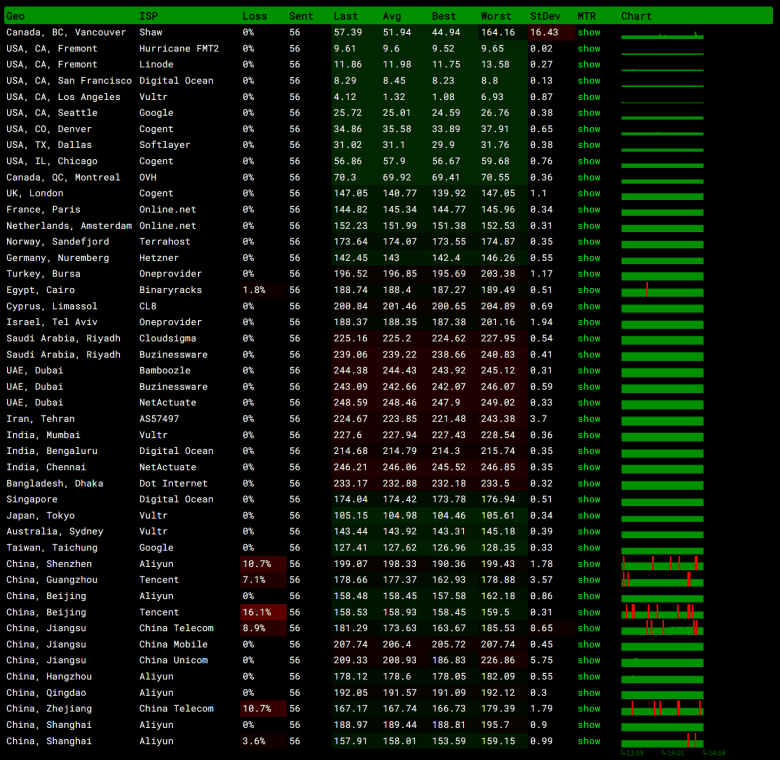Image resolution: width=780 pixels, height=760 pixels.
Task: Show MTR for the Riyadh Cloudsigma row
Action: 588,338
